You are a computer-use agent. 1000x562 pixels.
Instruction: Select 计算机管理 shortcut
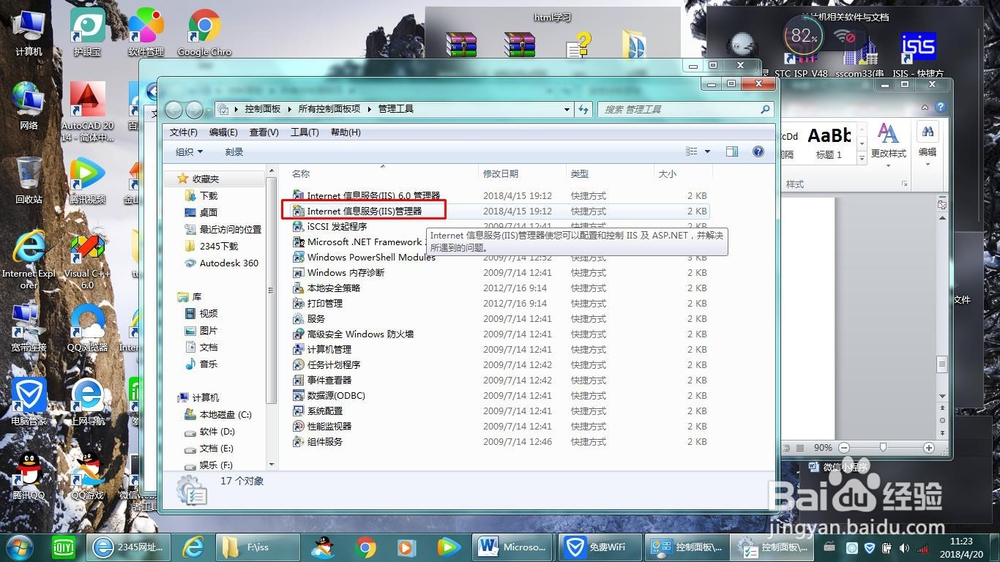click(322, 349)
